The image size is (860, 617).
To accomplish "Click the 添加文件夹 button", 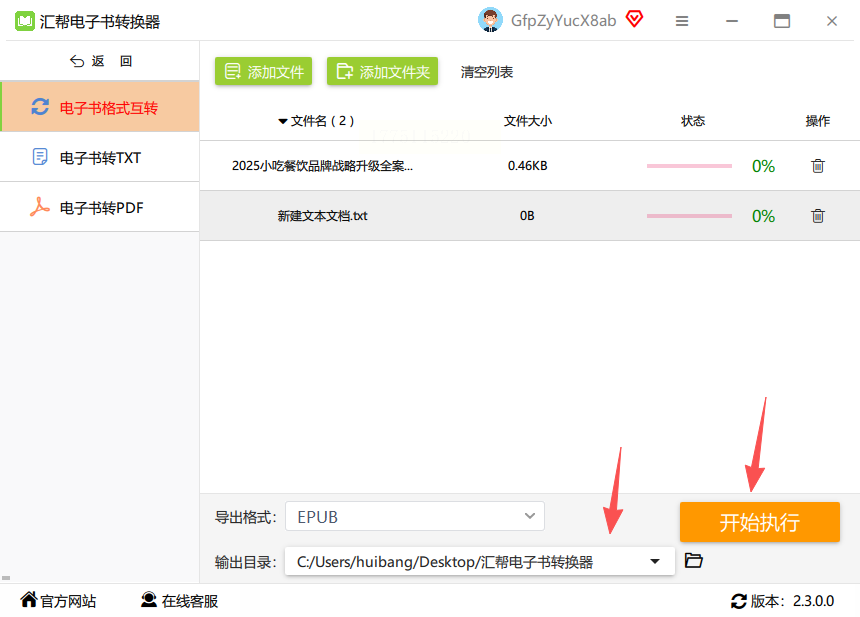I will pyautogui.click(x=382, y=71).
